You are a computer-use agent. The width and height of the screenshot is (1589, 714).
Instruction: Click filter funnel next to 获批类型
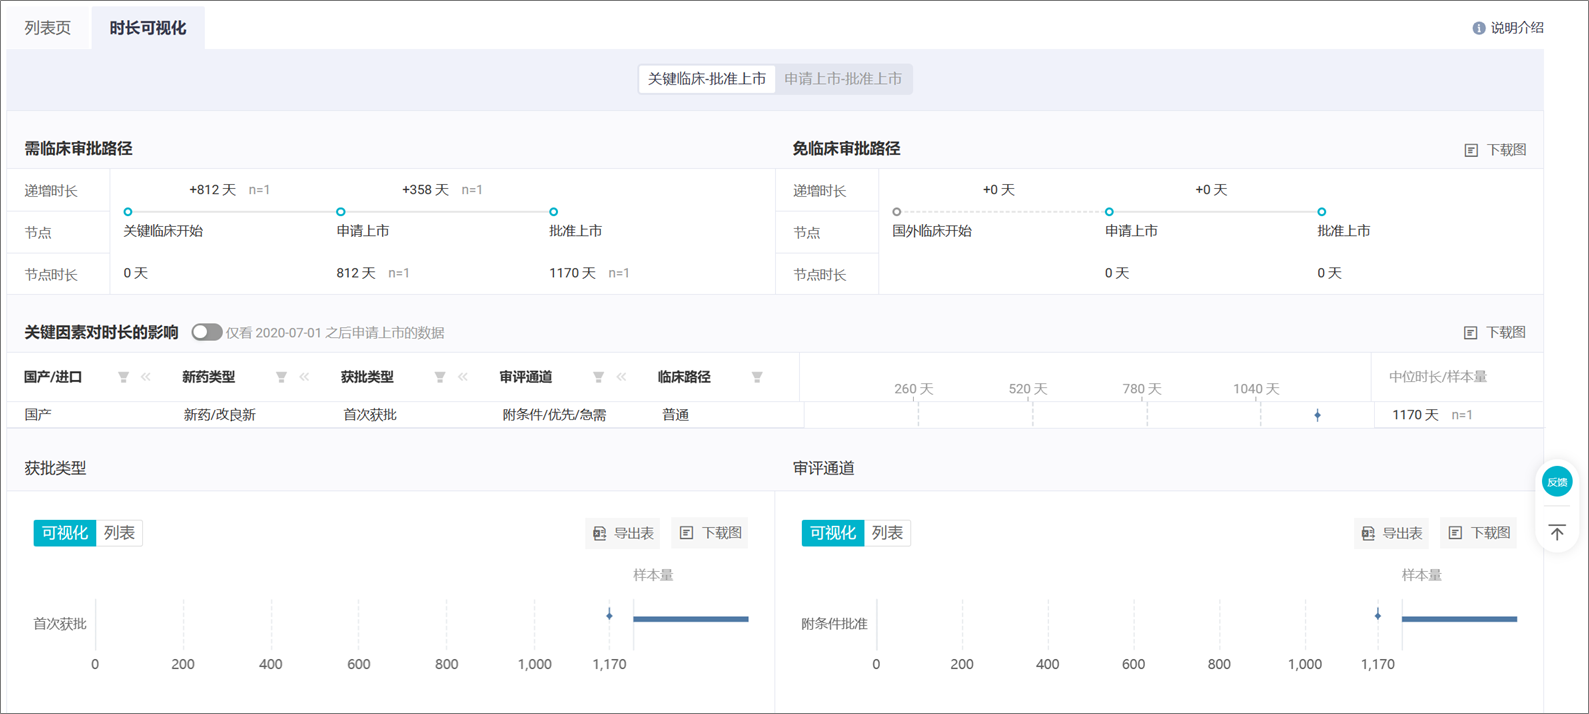click(440, 377)
